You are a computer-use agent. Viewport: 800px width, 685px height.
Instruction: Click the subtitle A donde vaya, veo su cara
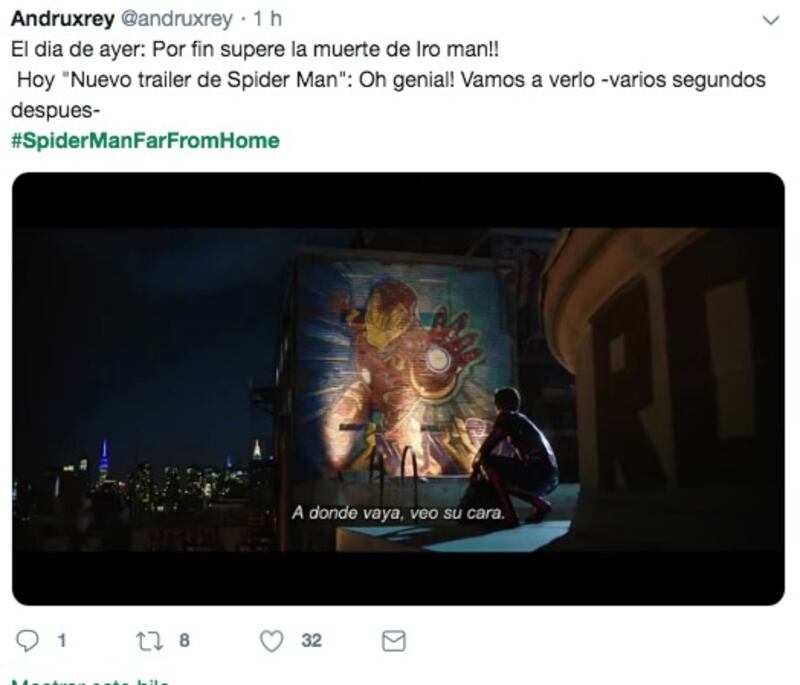point(398,513)
